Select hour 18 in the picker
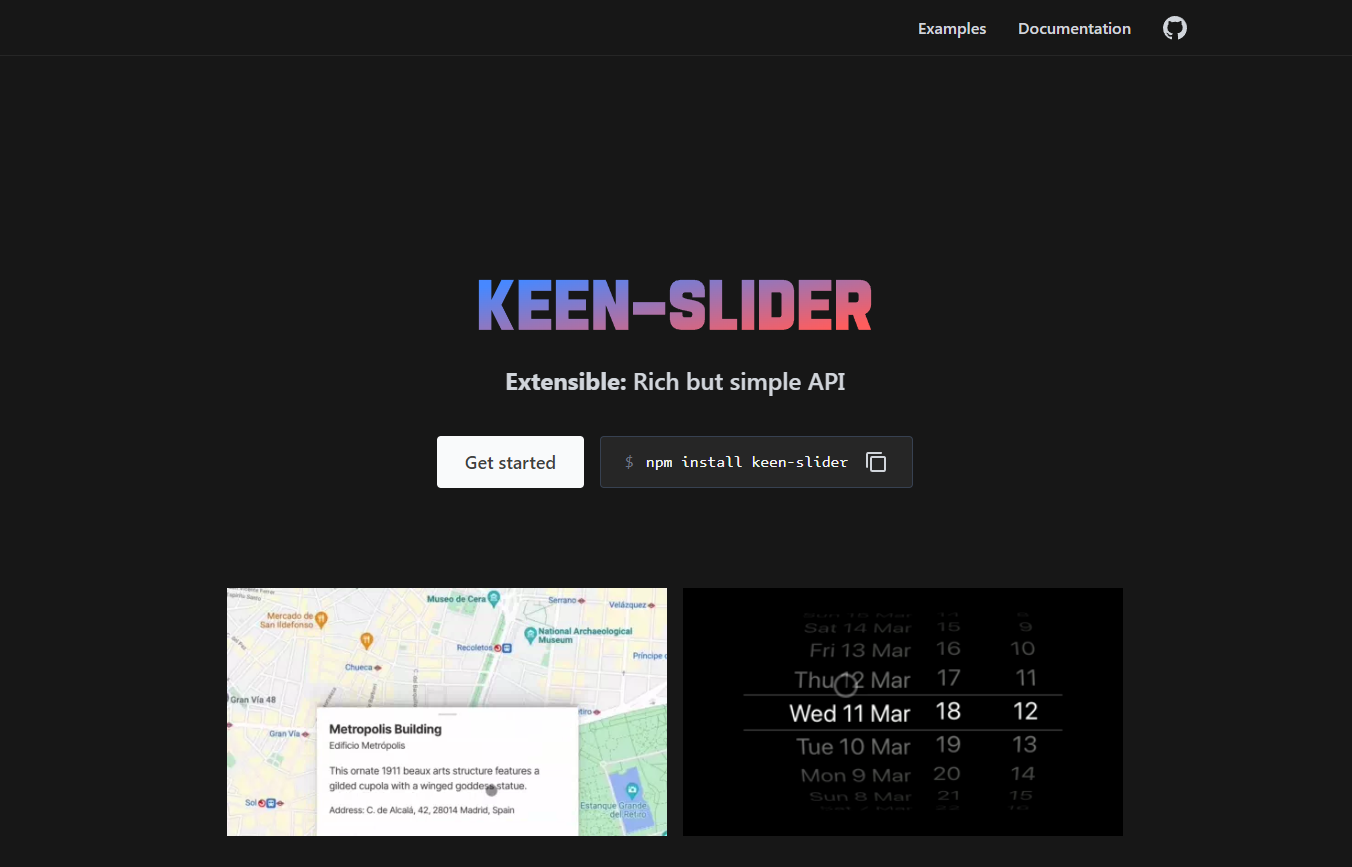The width and height of the screenshot is (1352, 867). [x=948, y=711]
